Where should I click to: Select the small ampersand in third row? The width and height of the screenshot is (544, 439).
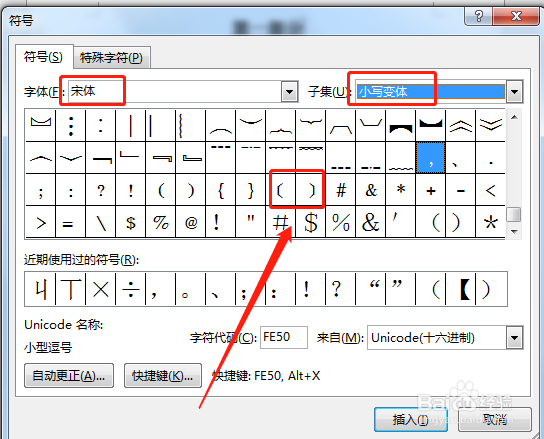[371, 190]
